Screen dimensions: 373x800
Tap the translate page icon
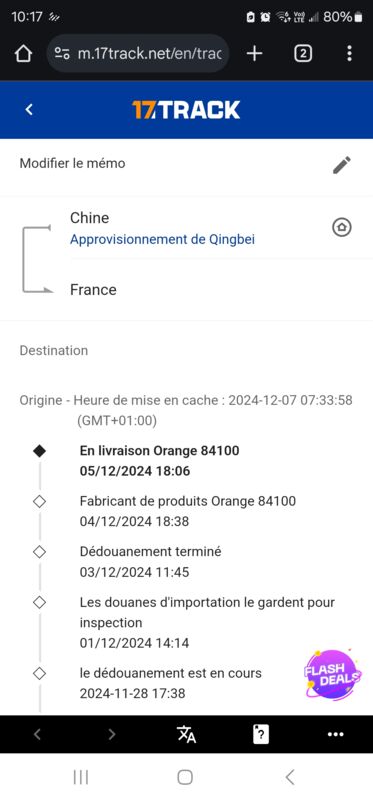tap(186, 734)
